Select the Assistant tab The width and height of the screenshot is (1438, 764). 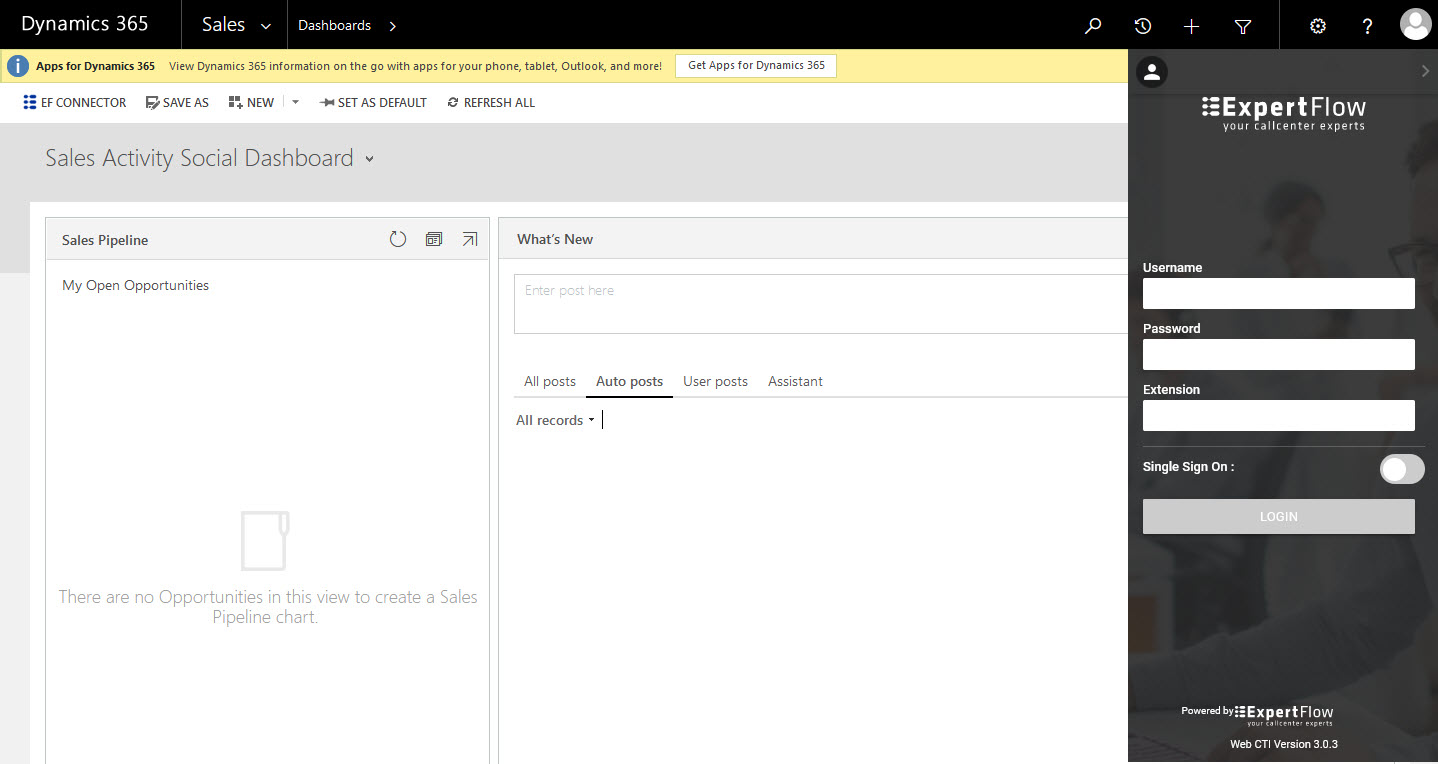pyautogui.click(x=795, y=381)
